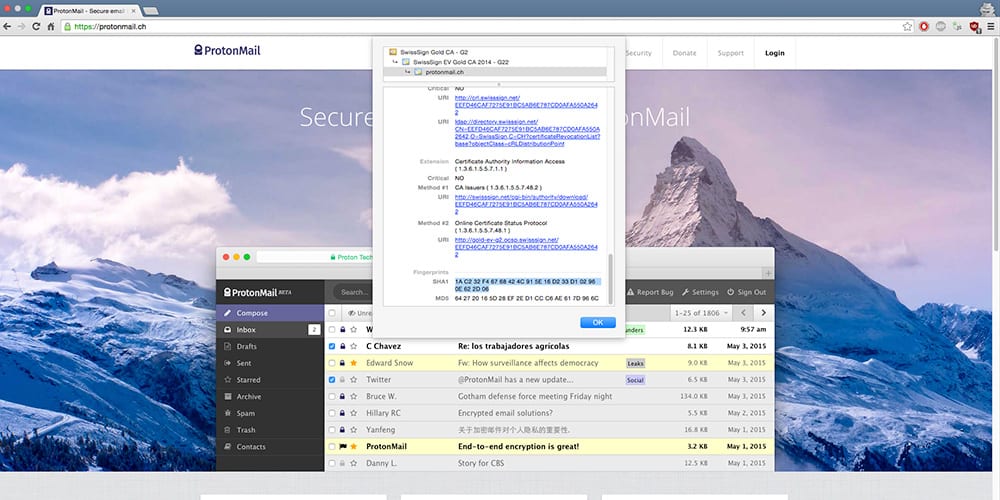This screenshot has height=500, width=1000.
Task: Click the lock icon on C Chavez row
Action: [342, 346]
